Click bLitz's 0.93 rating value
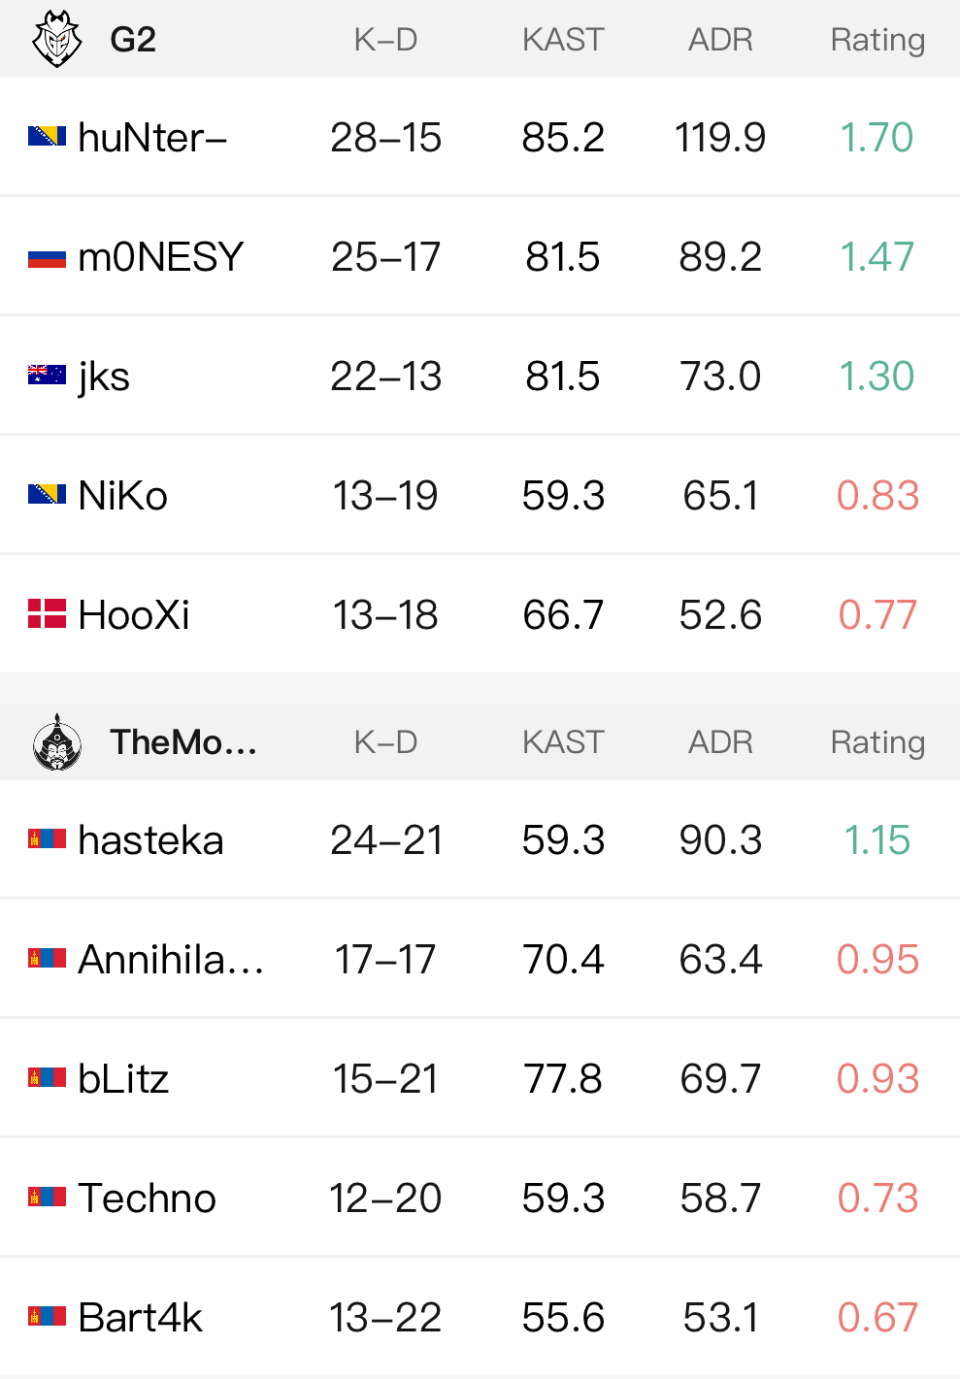 [877, 1078]
